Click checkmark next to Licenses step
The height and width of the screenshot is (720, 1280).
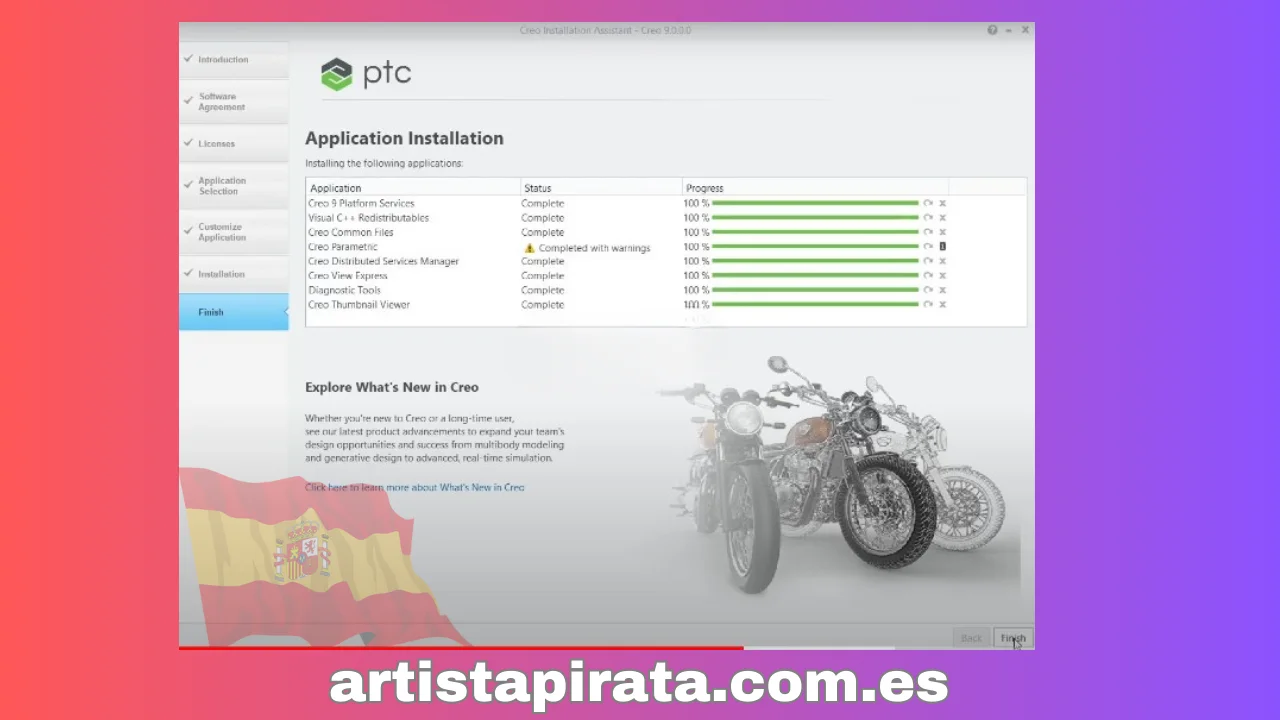click(188, 143)
